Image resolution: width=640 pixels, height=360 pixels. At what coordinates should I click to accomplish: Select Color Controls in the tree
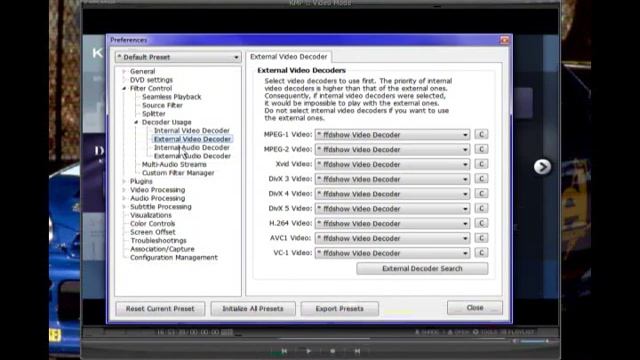(152, 224)
